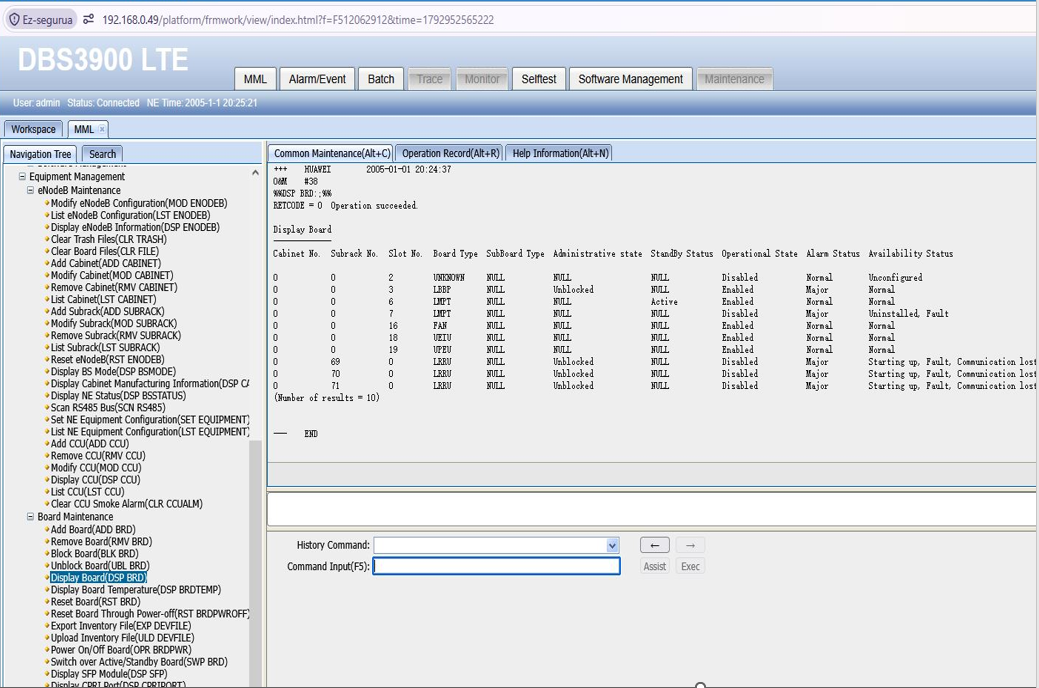Open the Selftest top menu tab
The width and height of the screenshot is (1039, 688).
coord(539,79)
